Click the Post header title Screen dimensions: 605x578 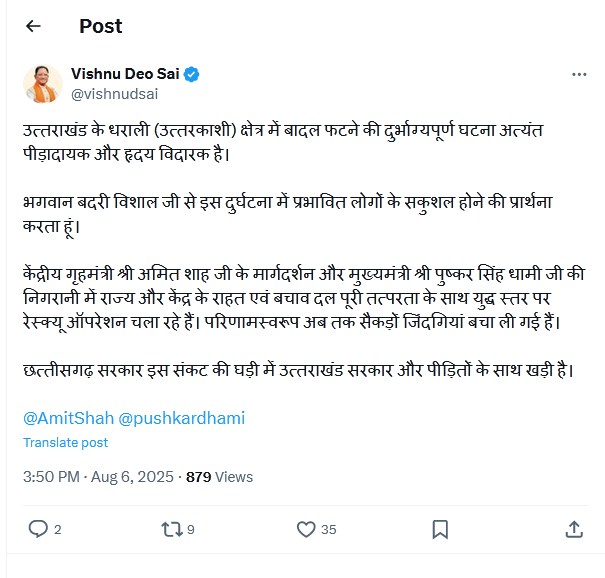click(x=100, y=26)
